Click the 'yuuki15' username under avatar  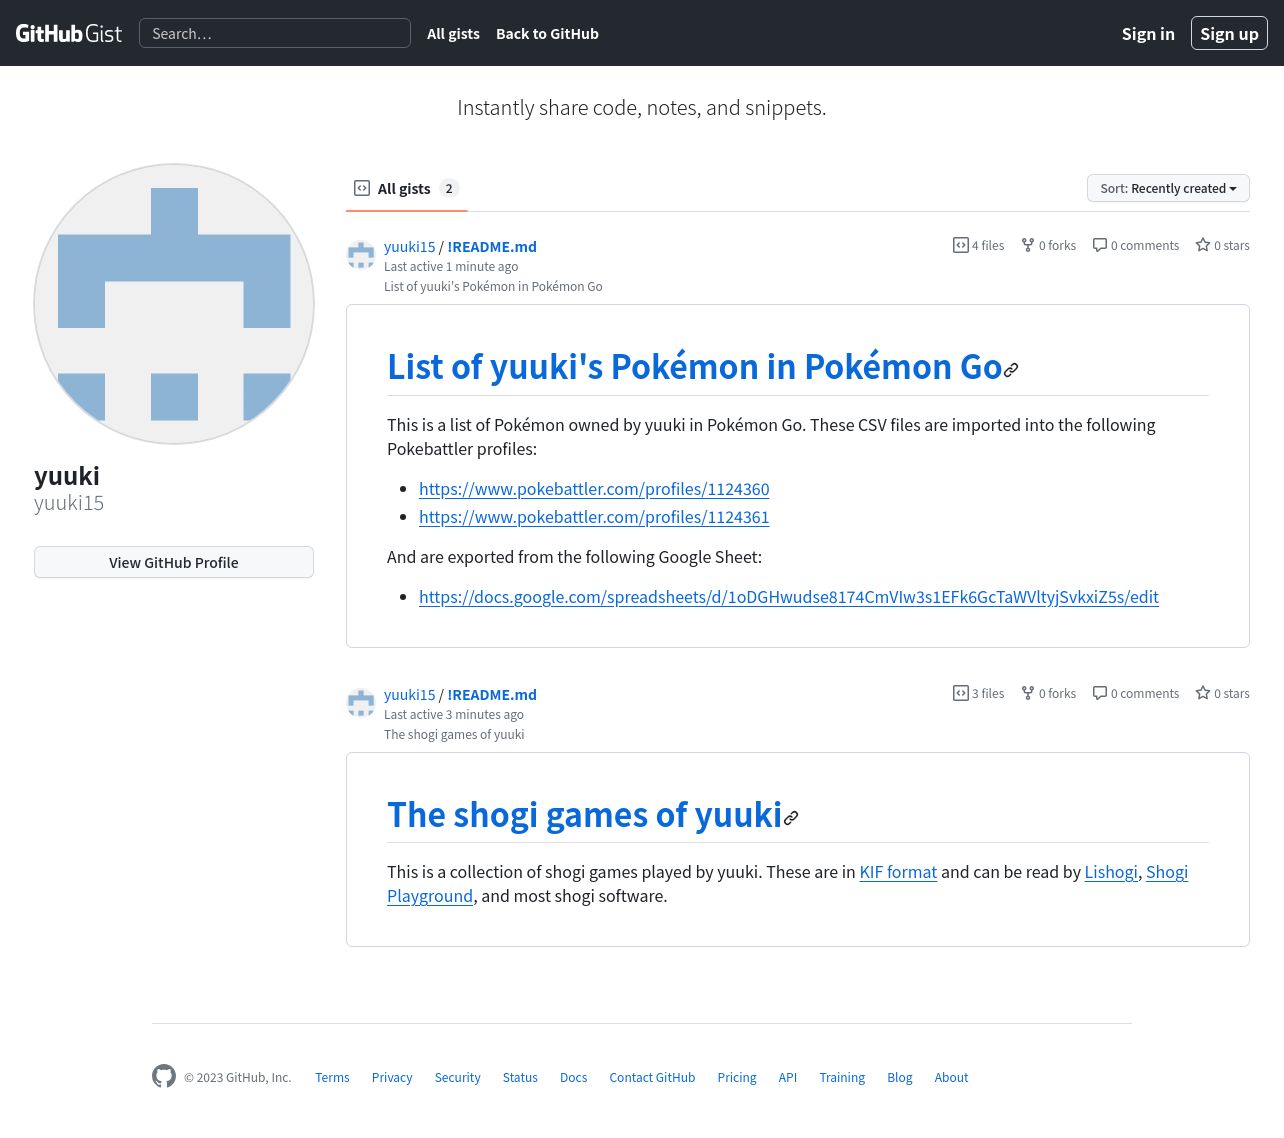69,503
